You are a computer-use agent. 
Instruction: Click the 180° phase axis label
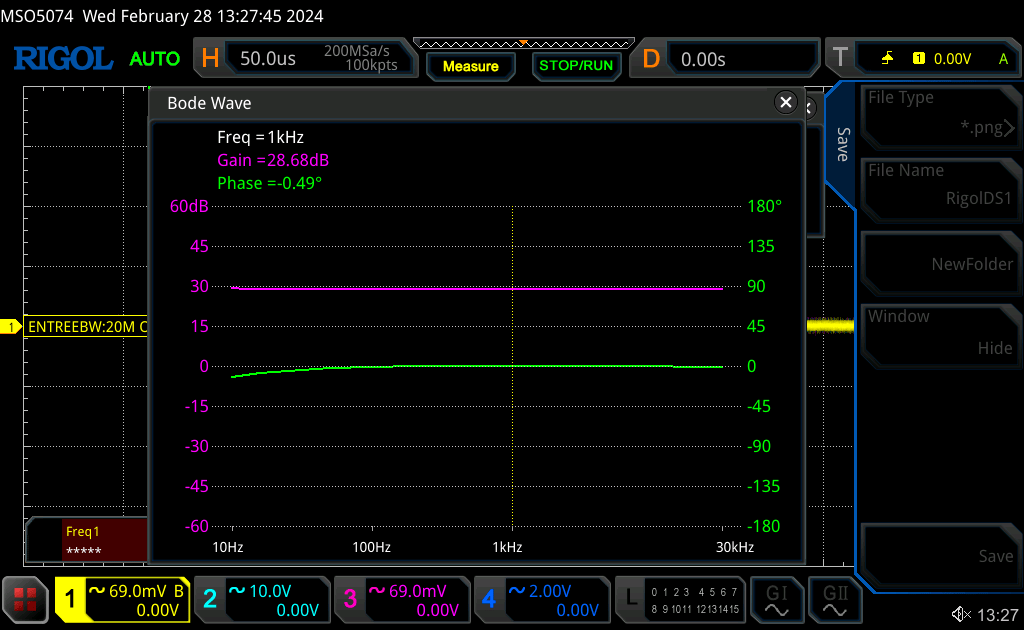(764, 206)
